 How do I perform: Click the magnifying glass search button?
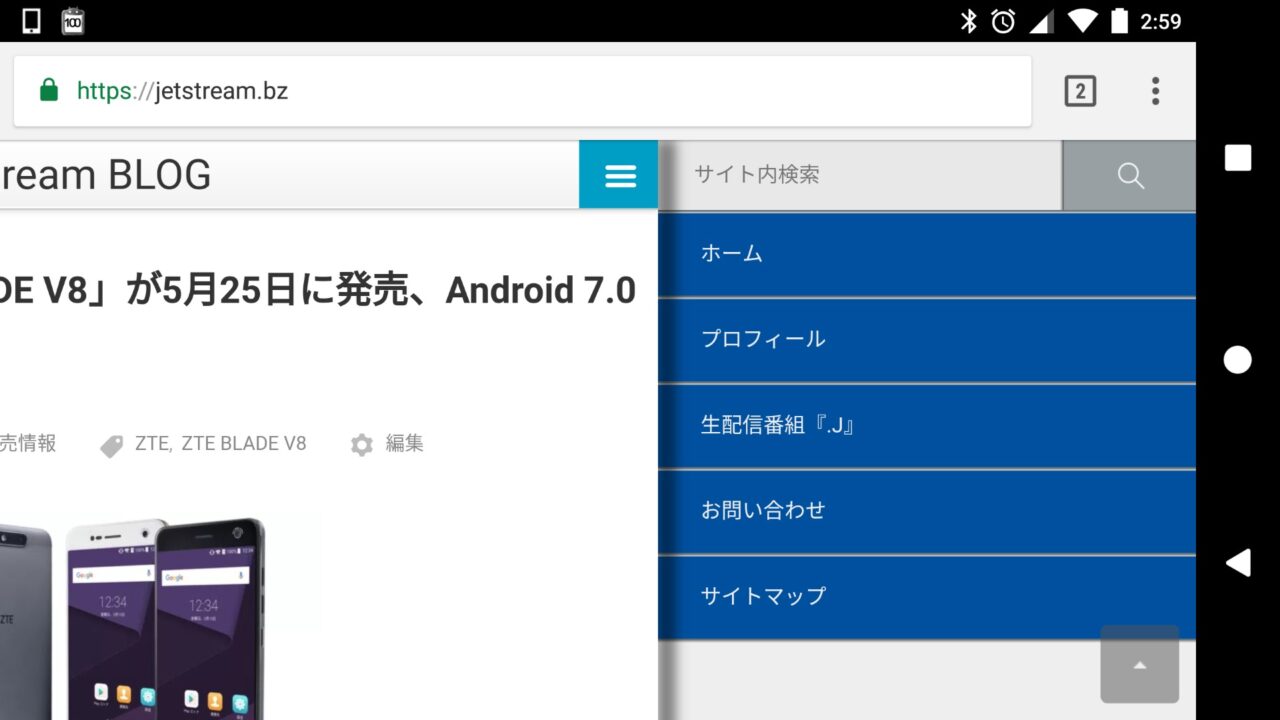[x=1130, y=176]
